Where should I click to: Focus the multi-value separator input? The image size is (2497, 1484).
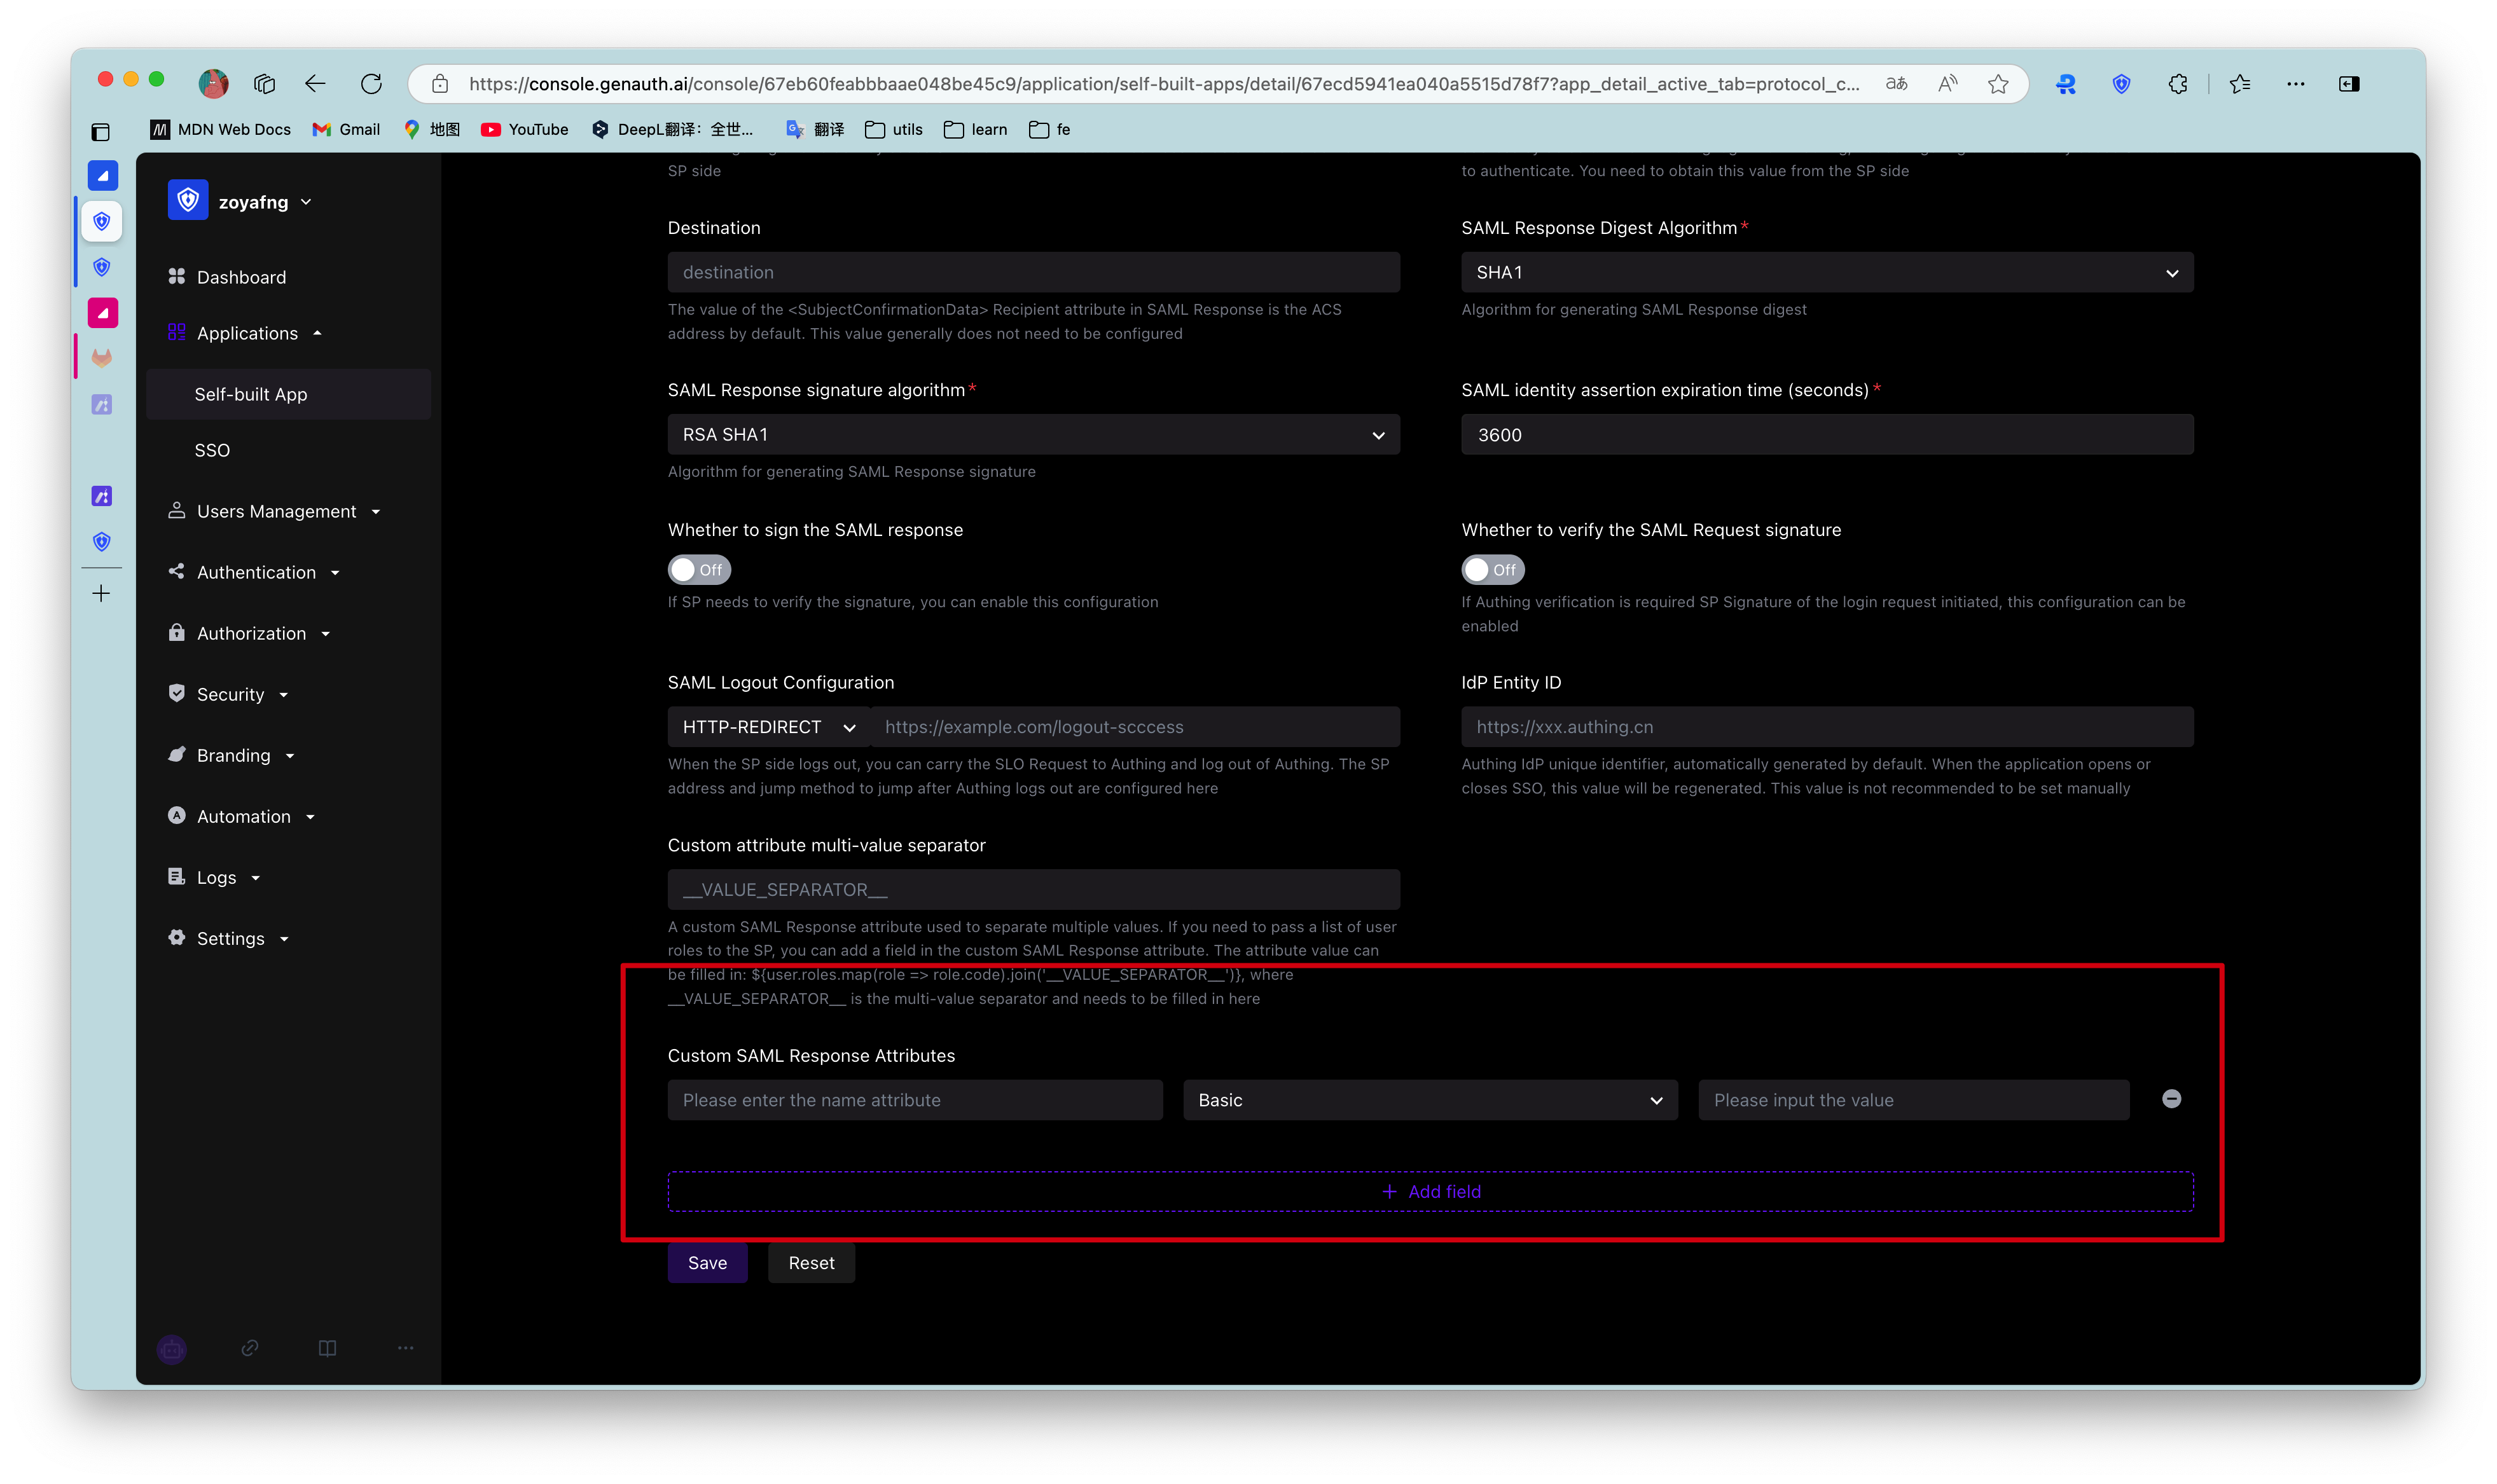(1033, 890)
